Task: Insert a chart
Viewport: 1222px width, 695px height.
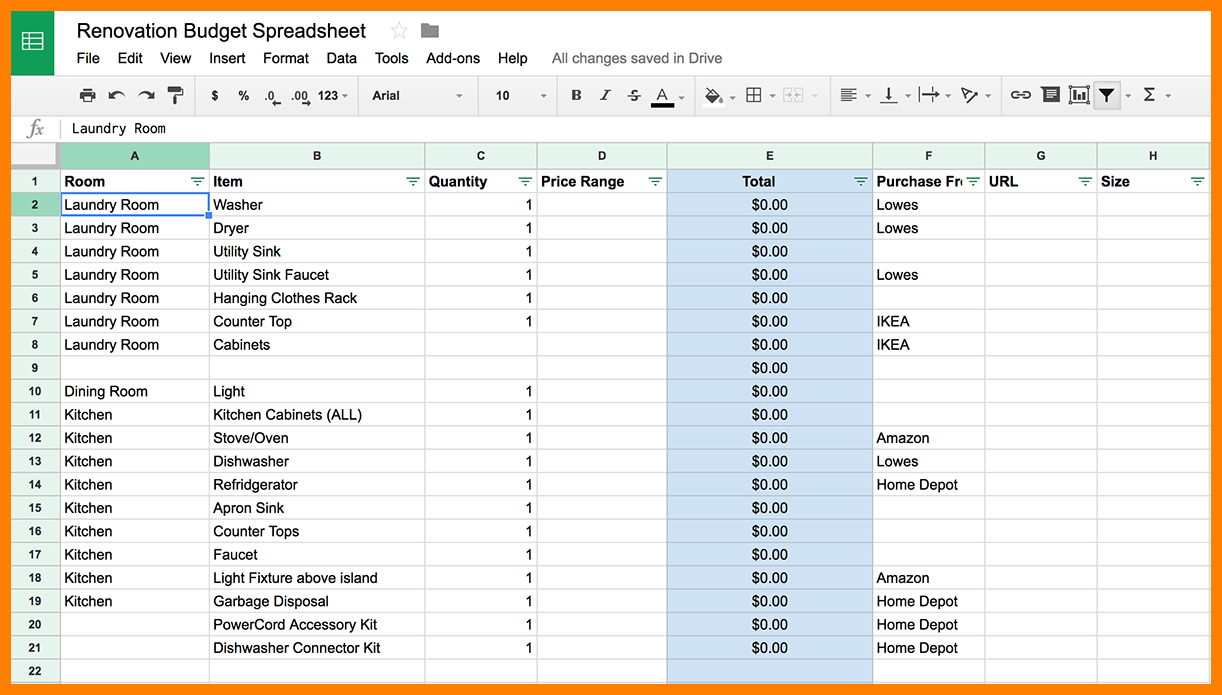Action: [1080, 94]
